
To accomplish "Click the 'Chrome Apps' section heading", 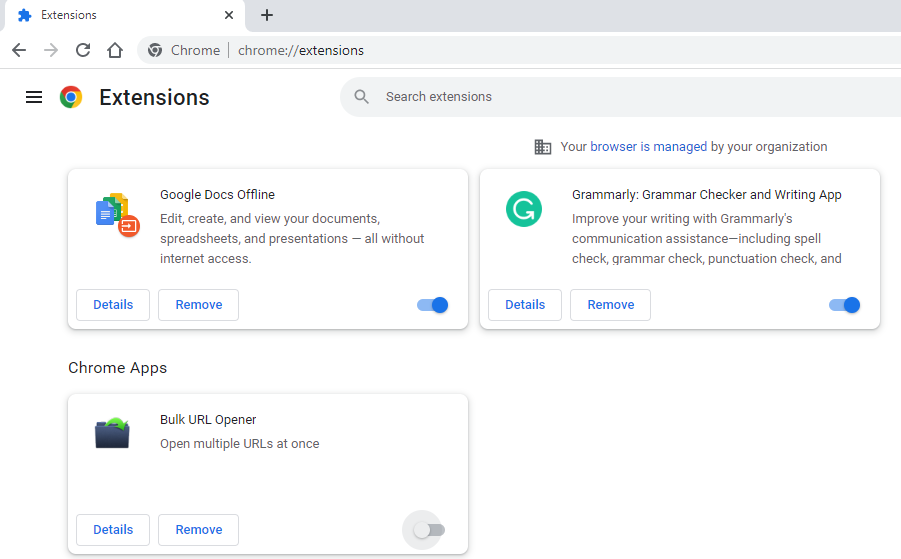I will [x=118, y=368].
